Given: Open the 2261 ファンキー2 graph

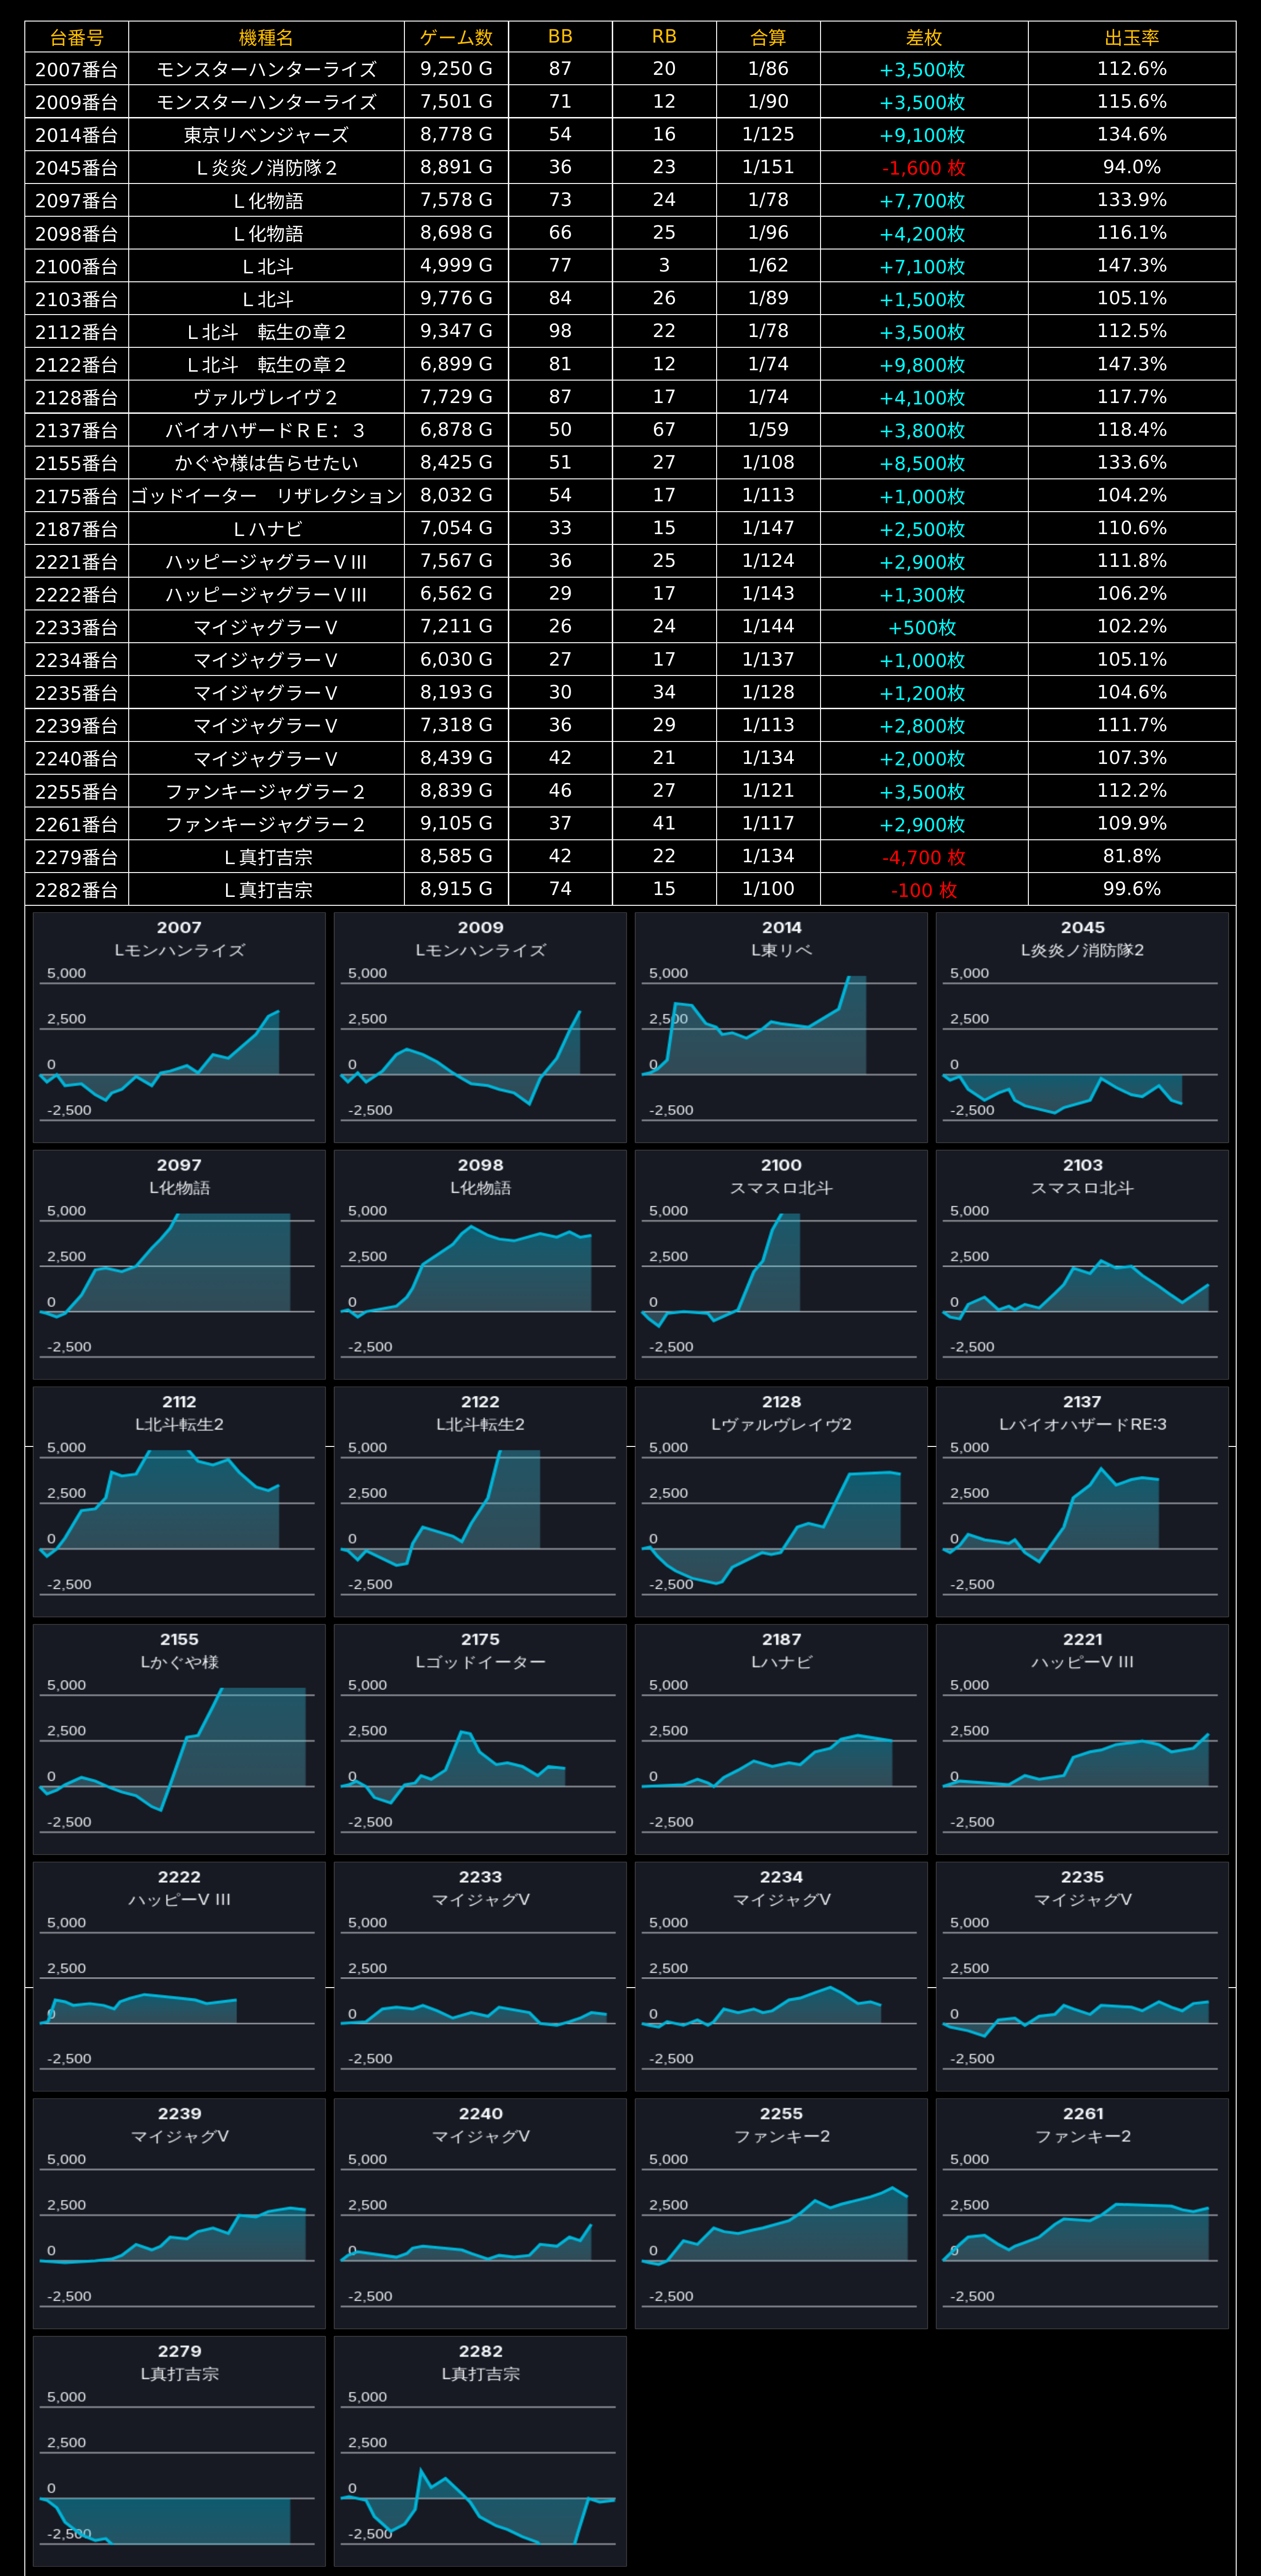Looking at the screenshot, I should click(x=1082, y=2213).
